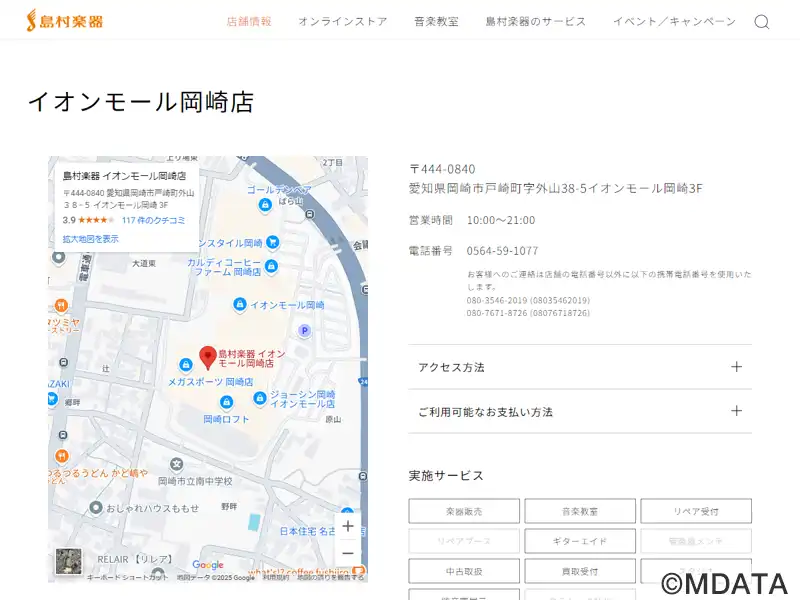Click the 実施サービス heading

tap(446, 476)
